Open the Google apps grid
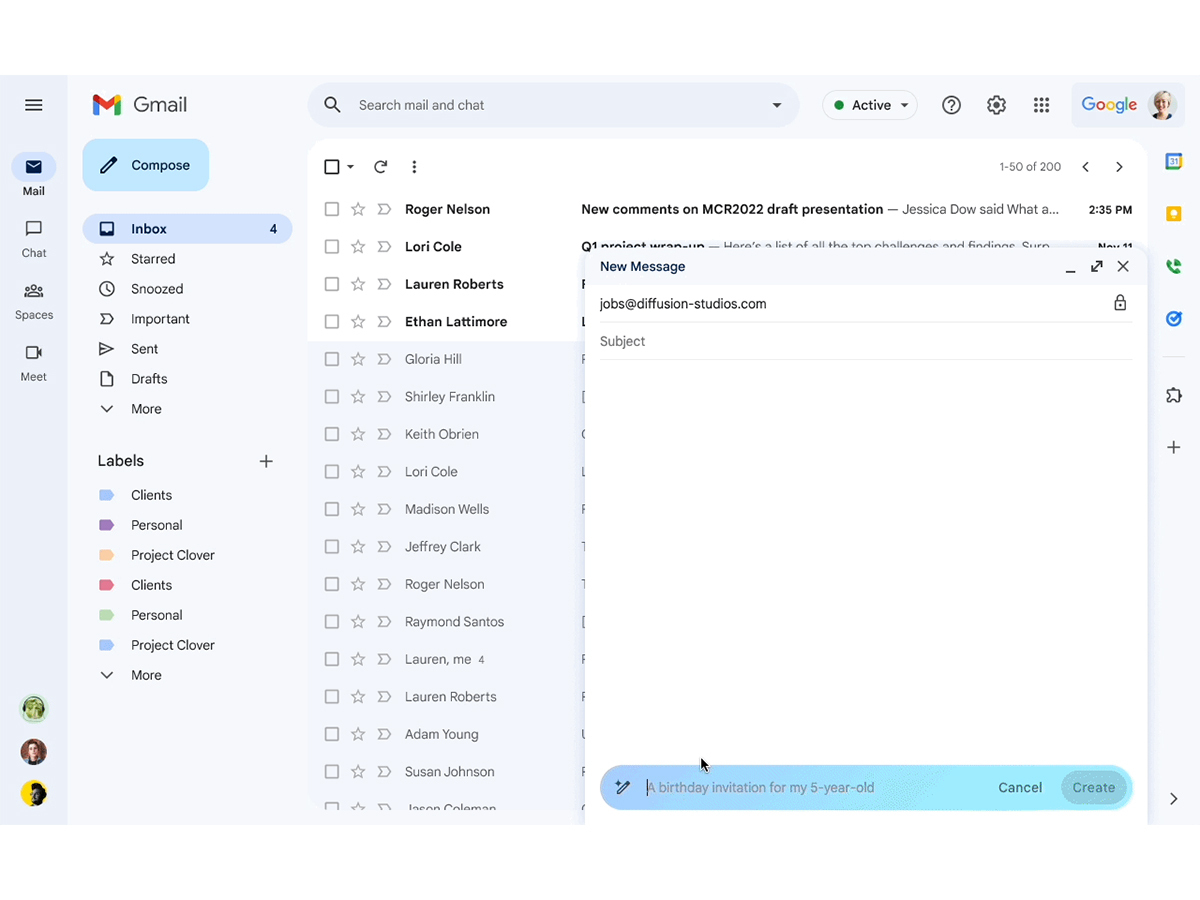1200x900 pixels. (x=1041, y=105)
